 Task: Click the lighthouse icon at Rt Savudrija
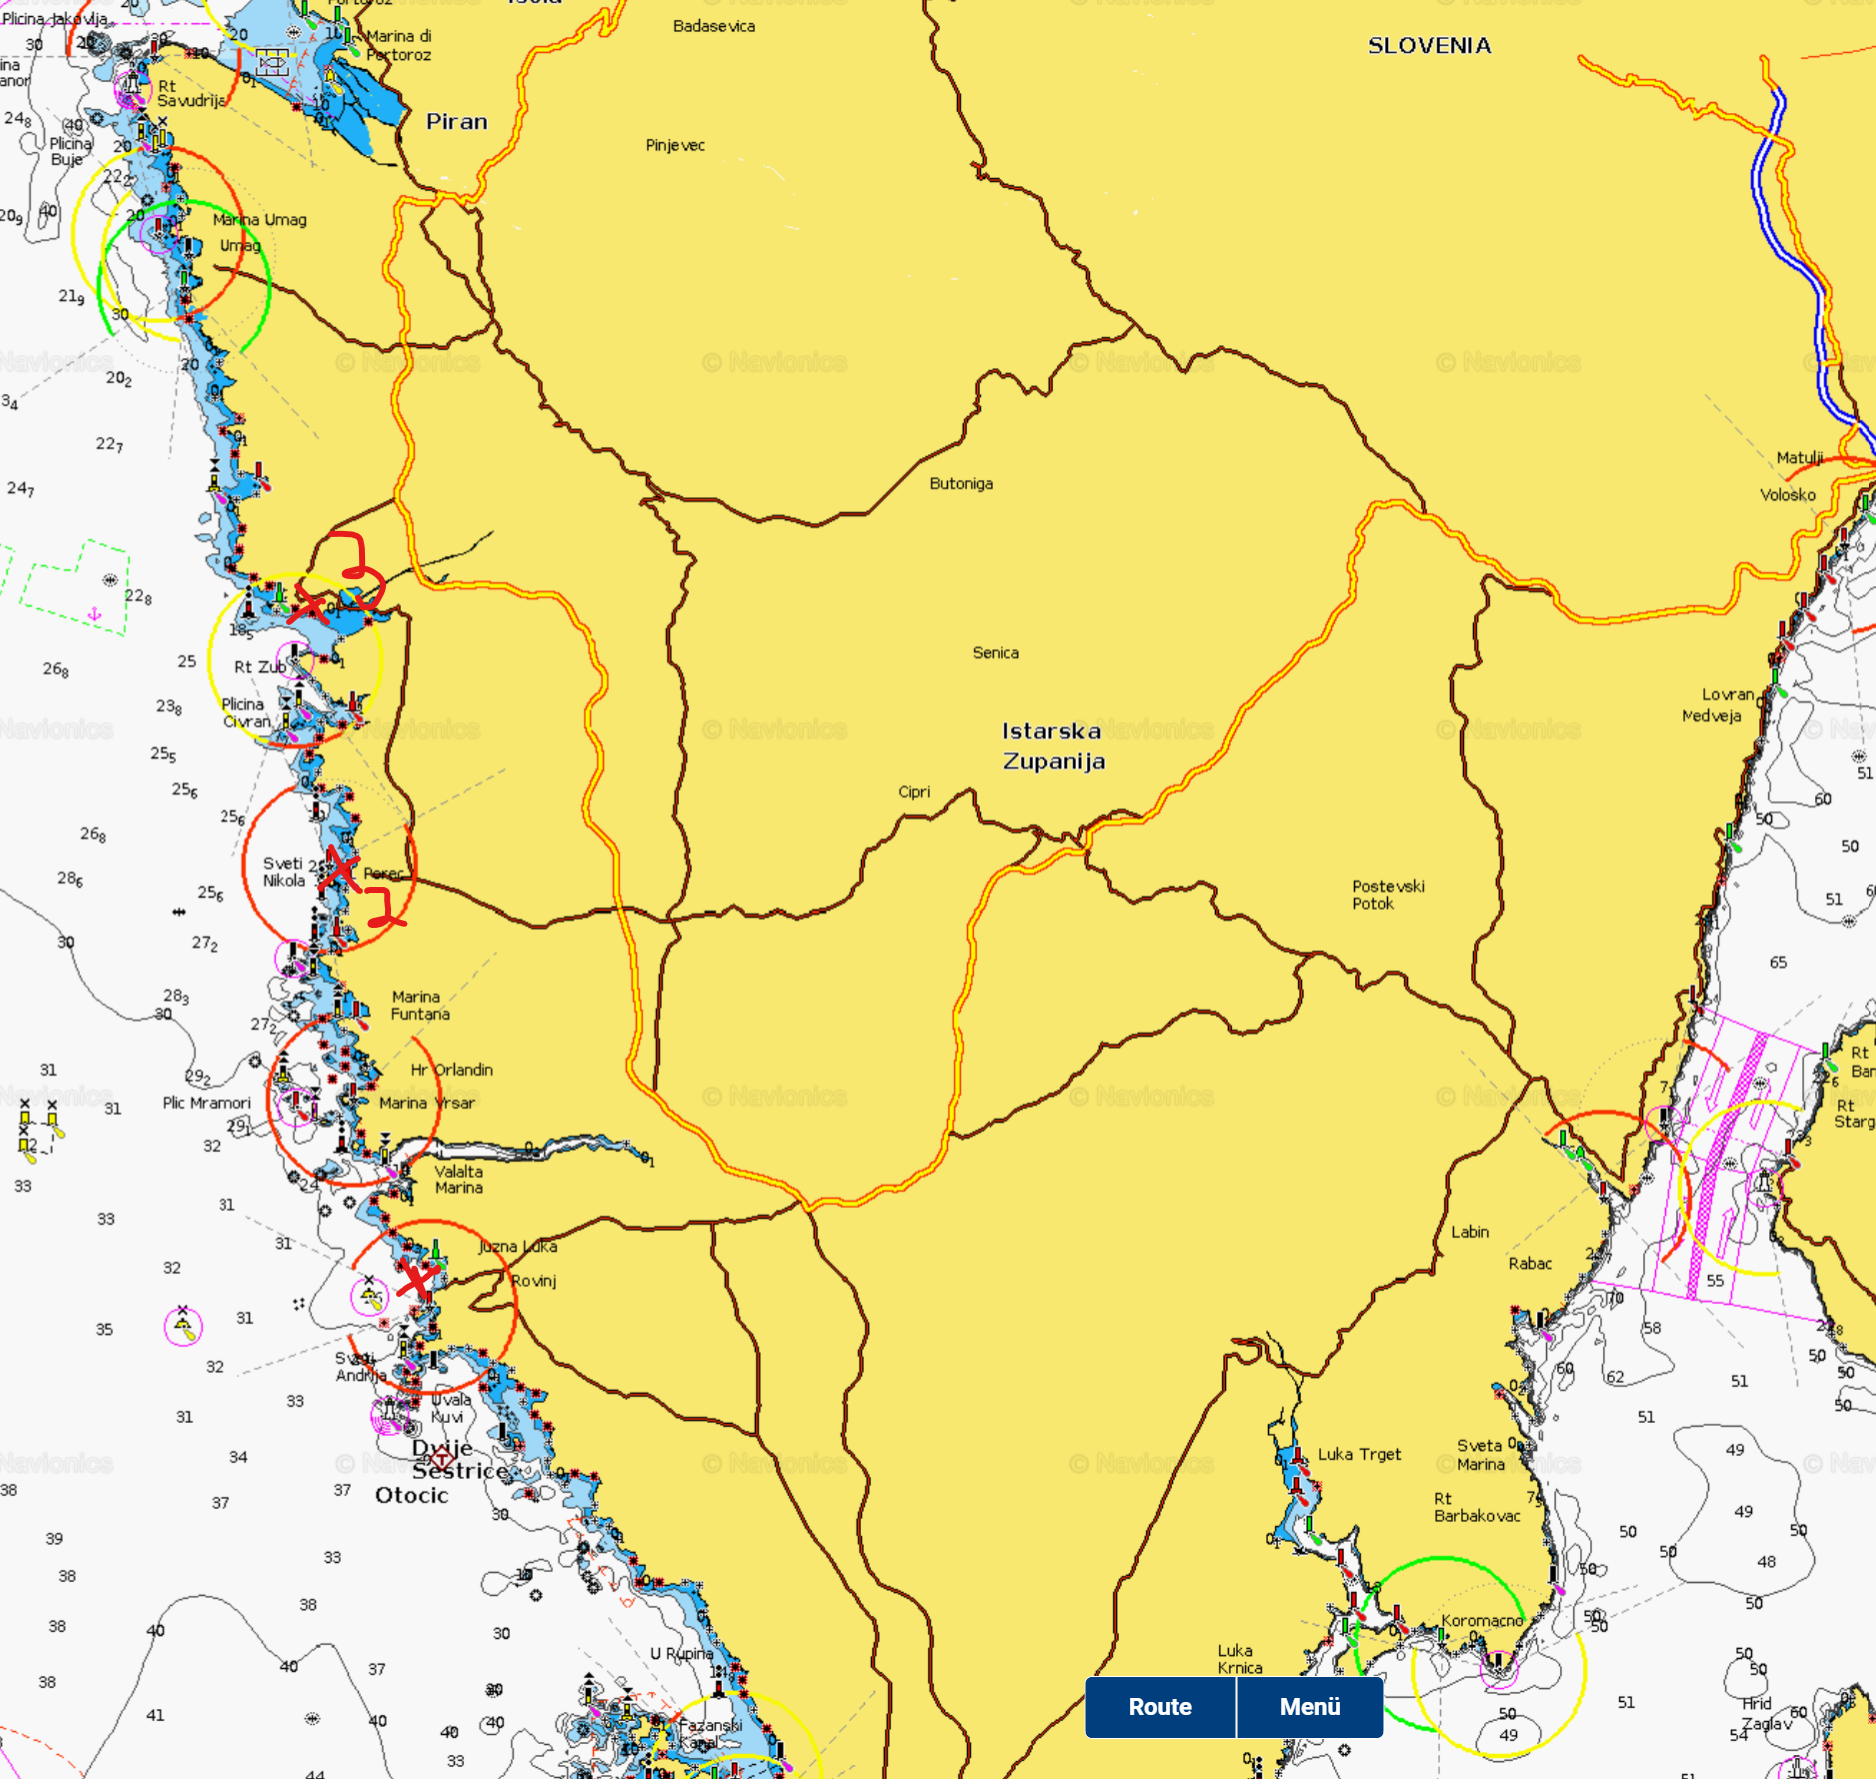(131, 87)
